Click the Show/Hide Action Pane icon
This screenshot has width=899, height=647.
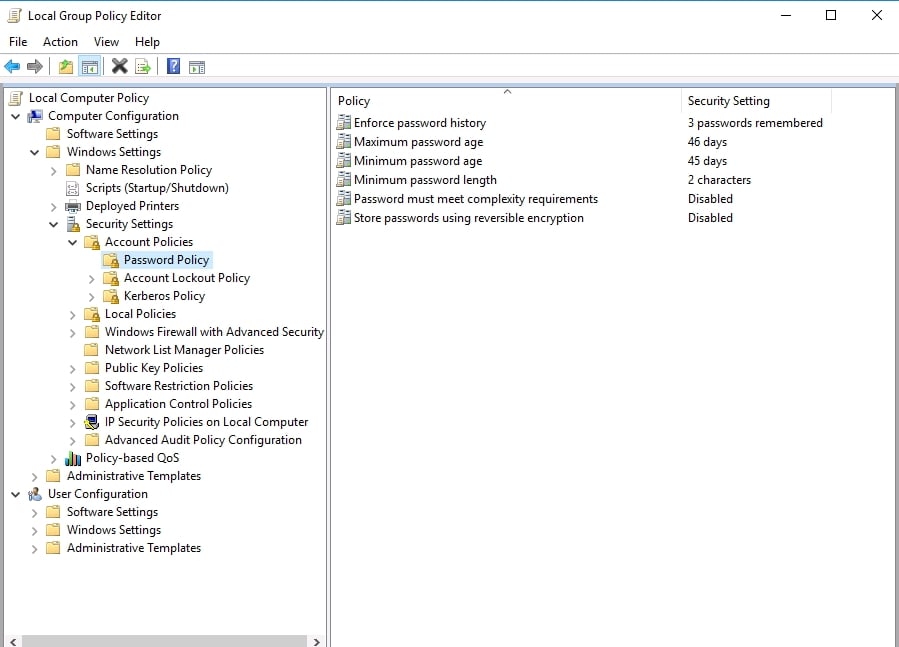(196, 66)
